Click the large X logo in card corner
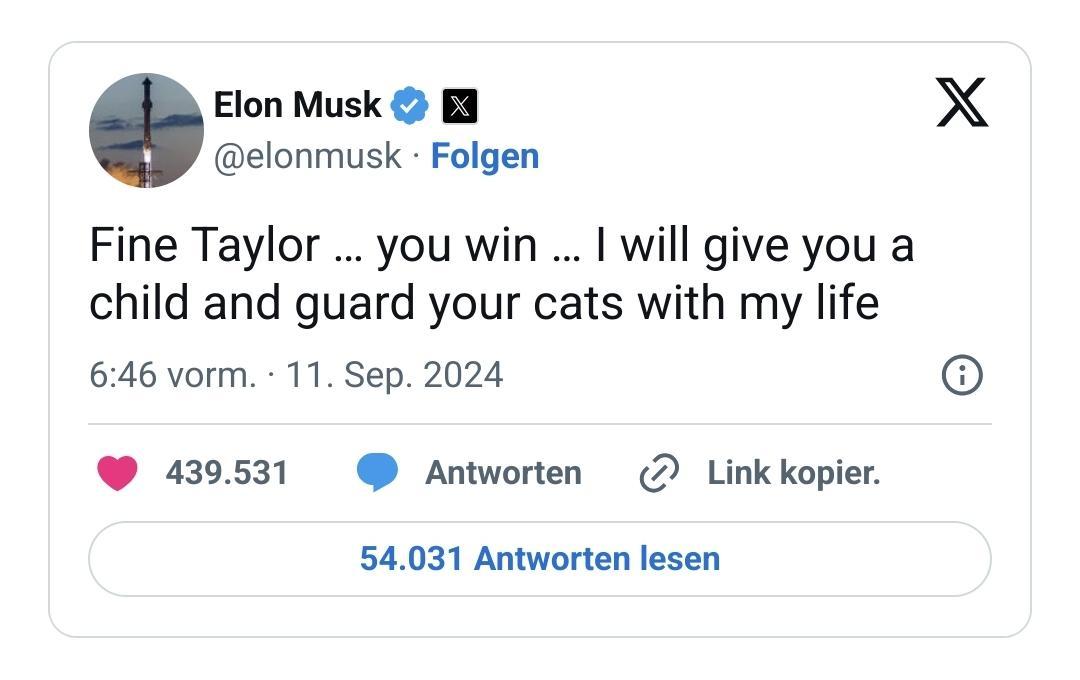Screen dimensions: 1080x680 962,102
